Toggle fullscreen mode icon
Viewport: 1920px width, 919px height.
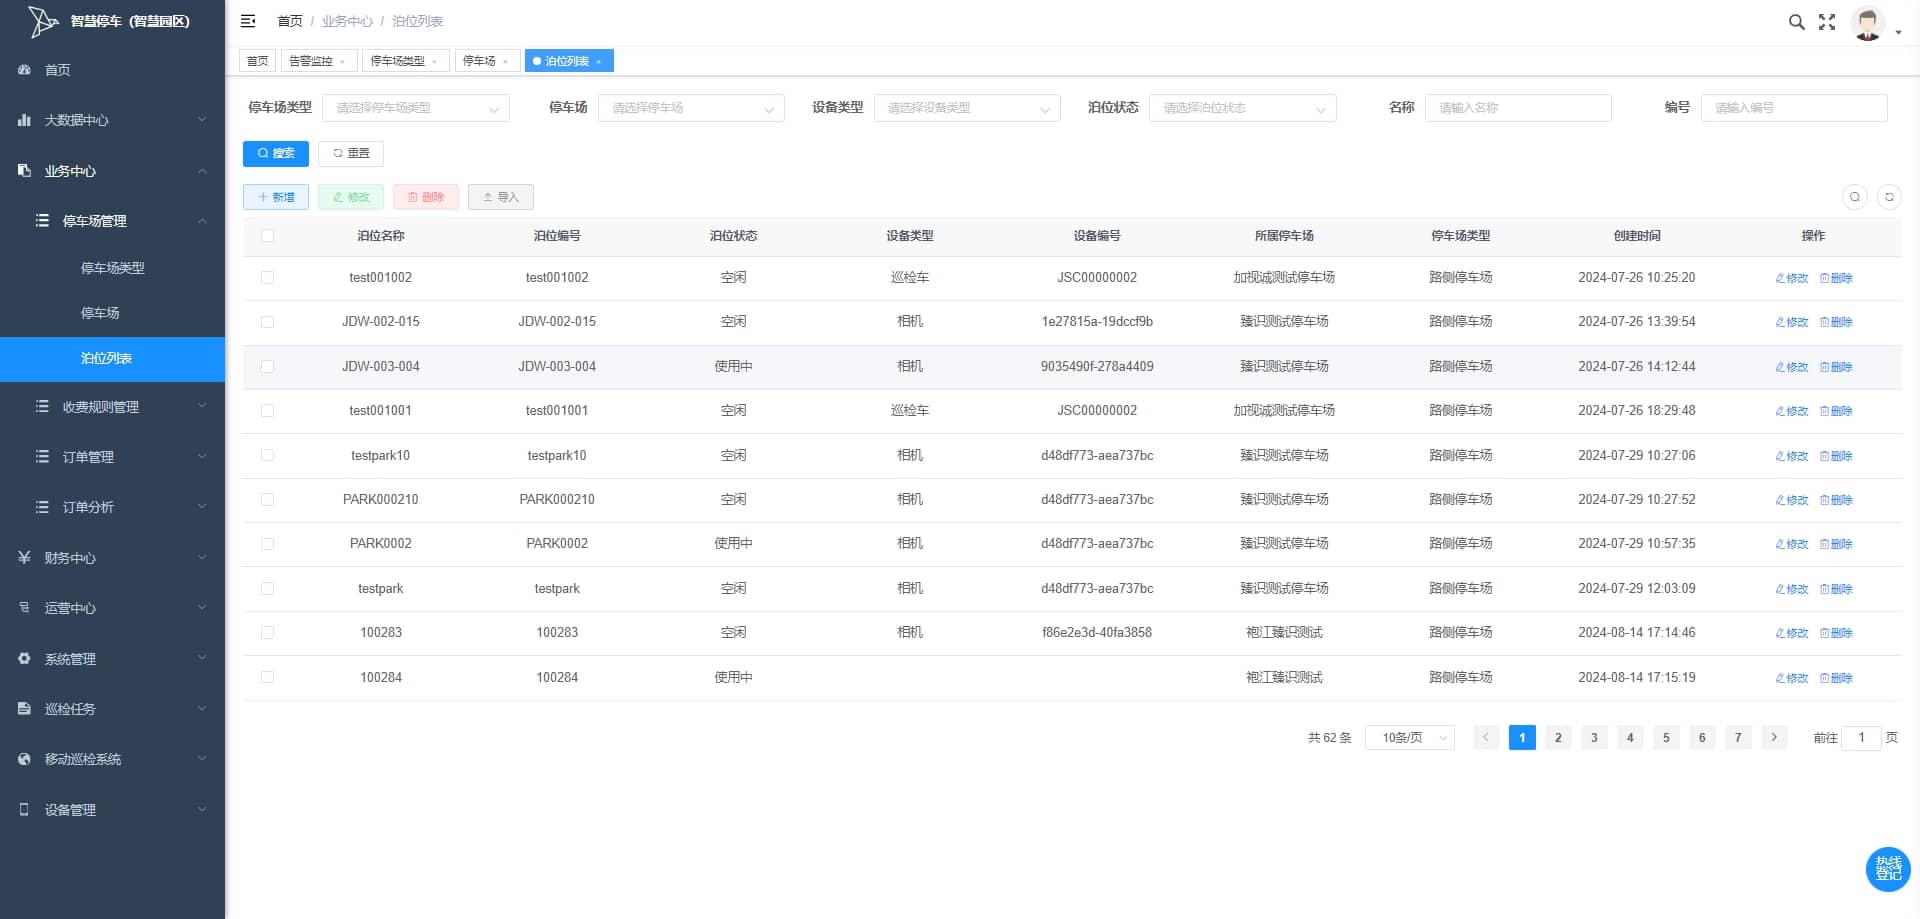[x=1827, y=22]
